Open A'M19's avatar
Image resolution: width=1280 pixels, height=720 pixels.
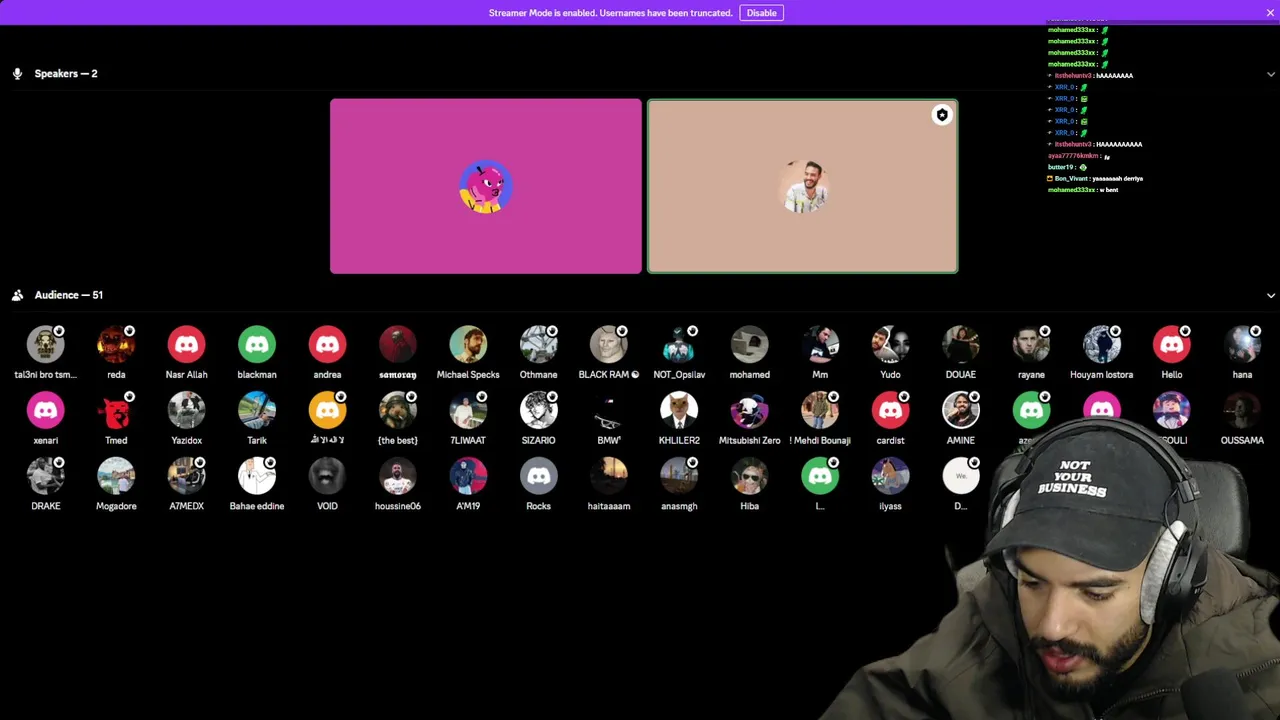pyautogui.click(x=468, y=477)
